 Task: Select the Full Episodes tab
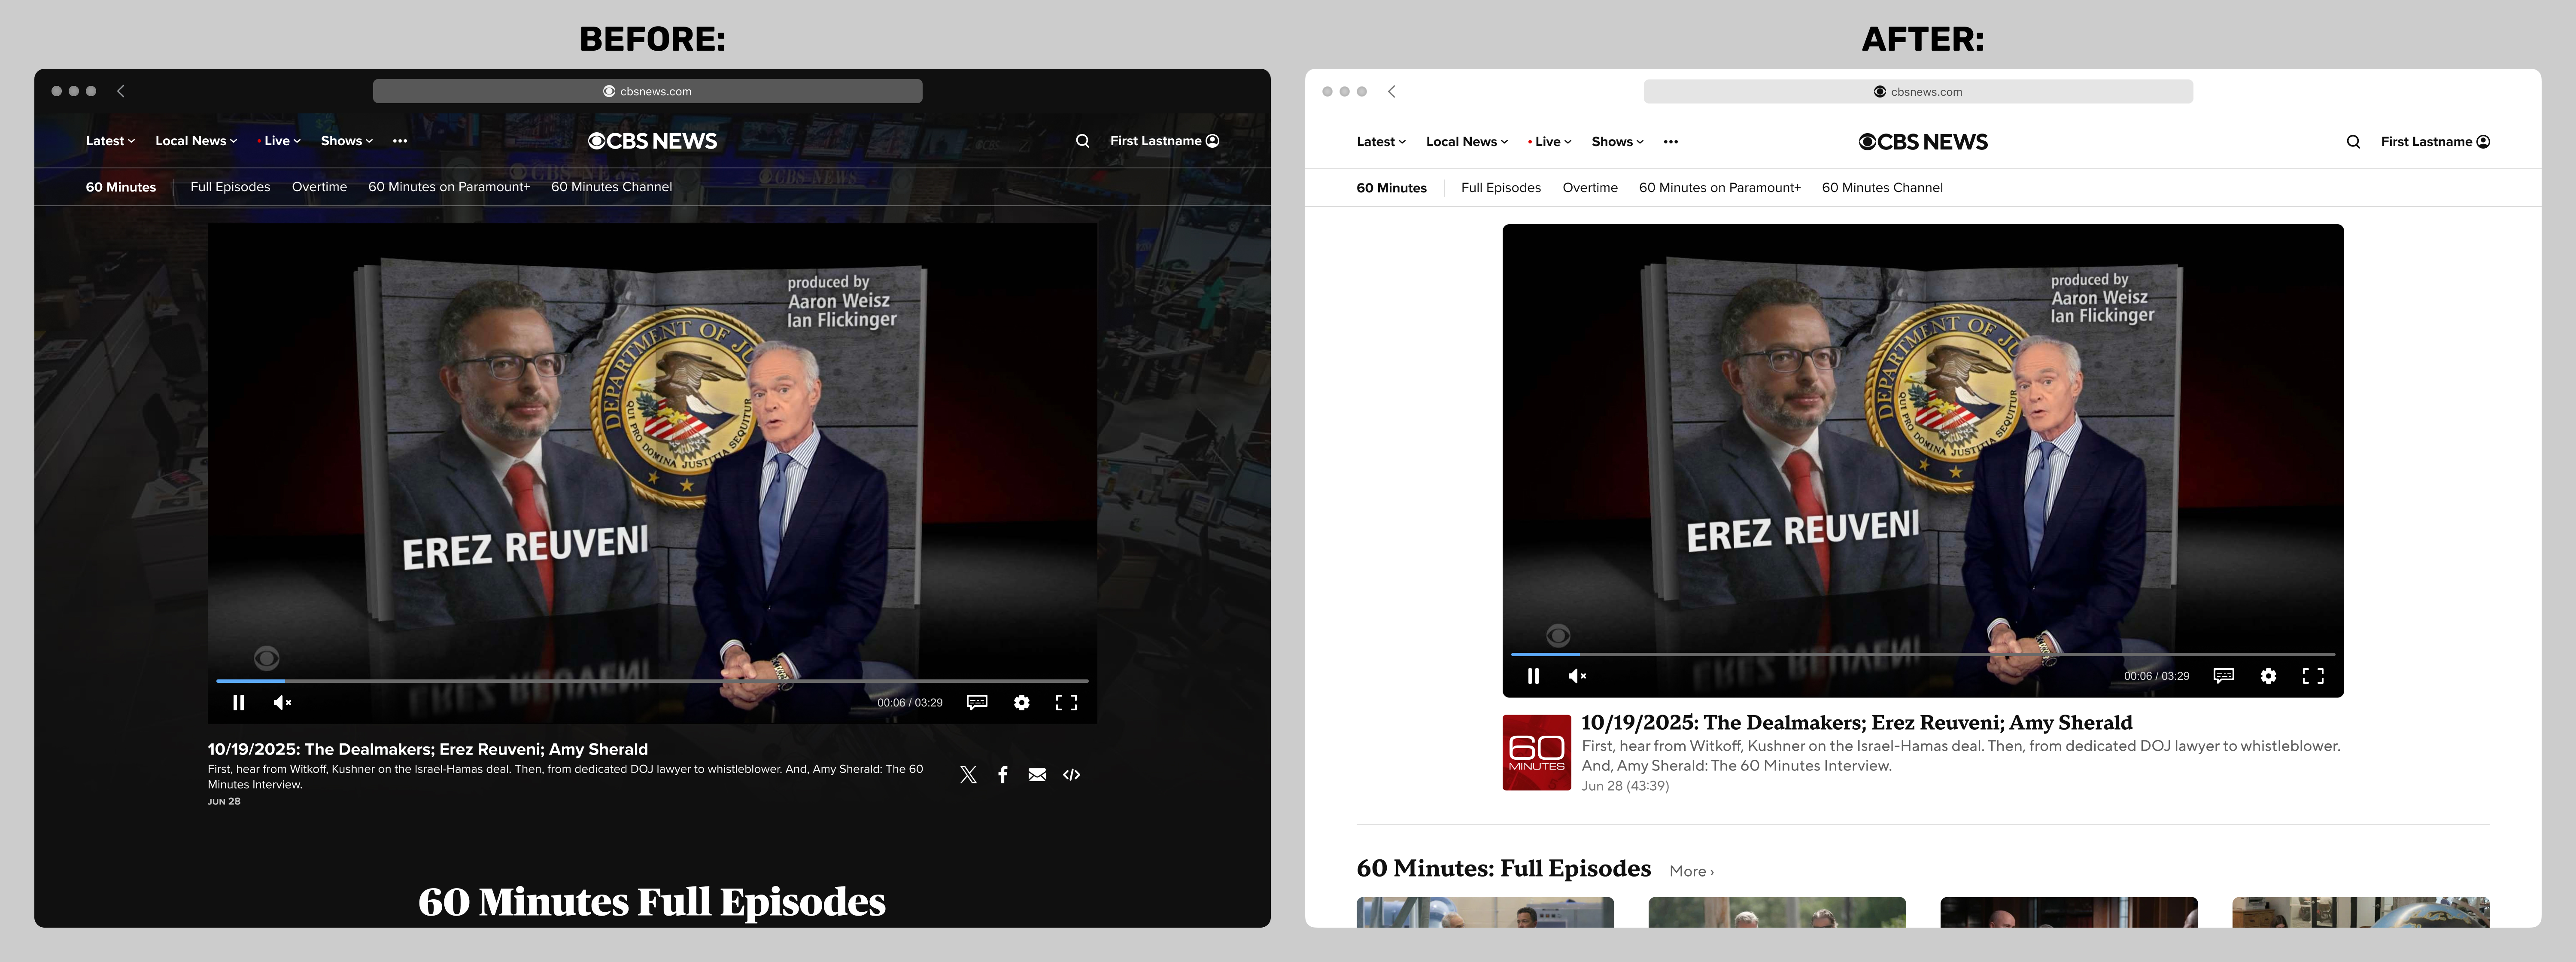pyautogui.click(x=230, y=187)
